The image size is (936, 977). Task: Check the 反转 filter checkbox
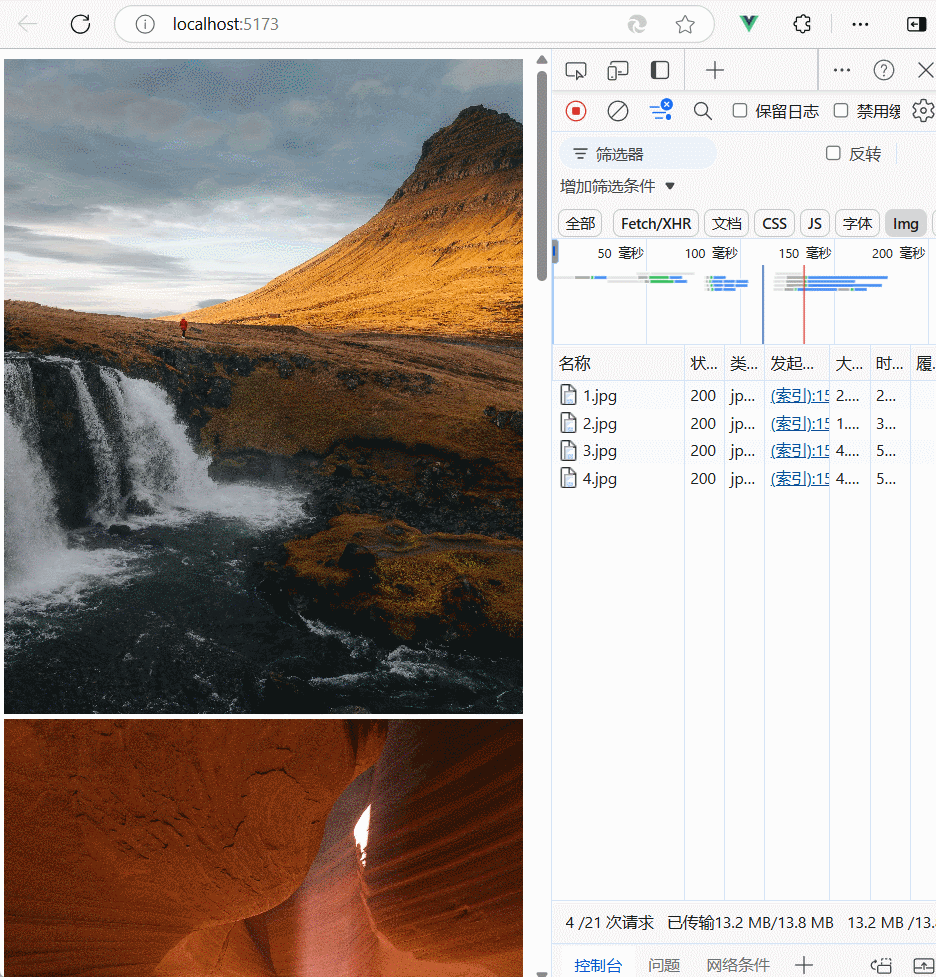[x=833, y=153]
